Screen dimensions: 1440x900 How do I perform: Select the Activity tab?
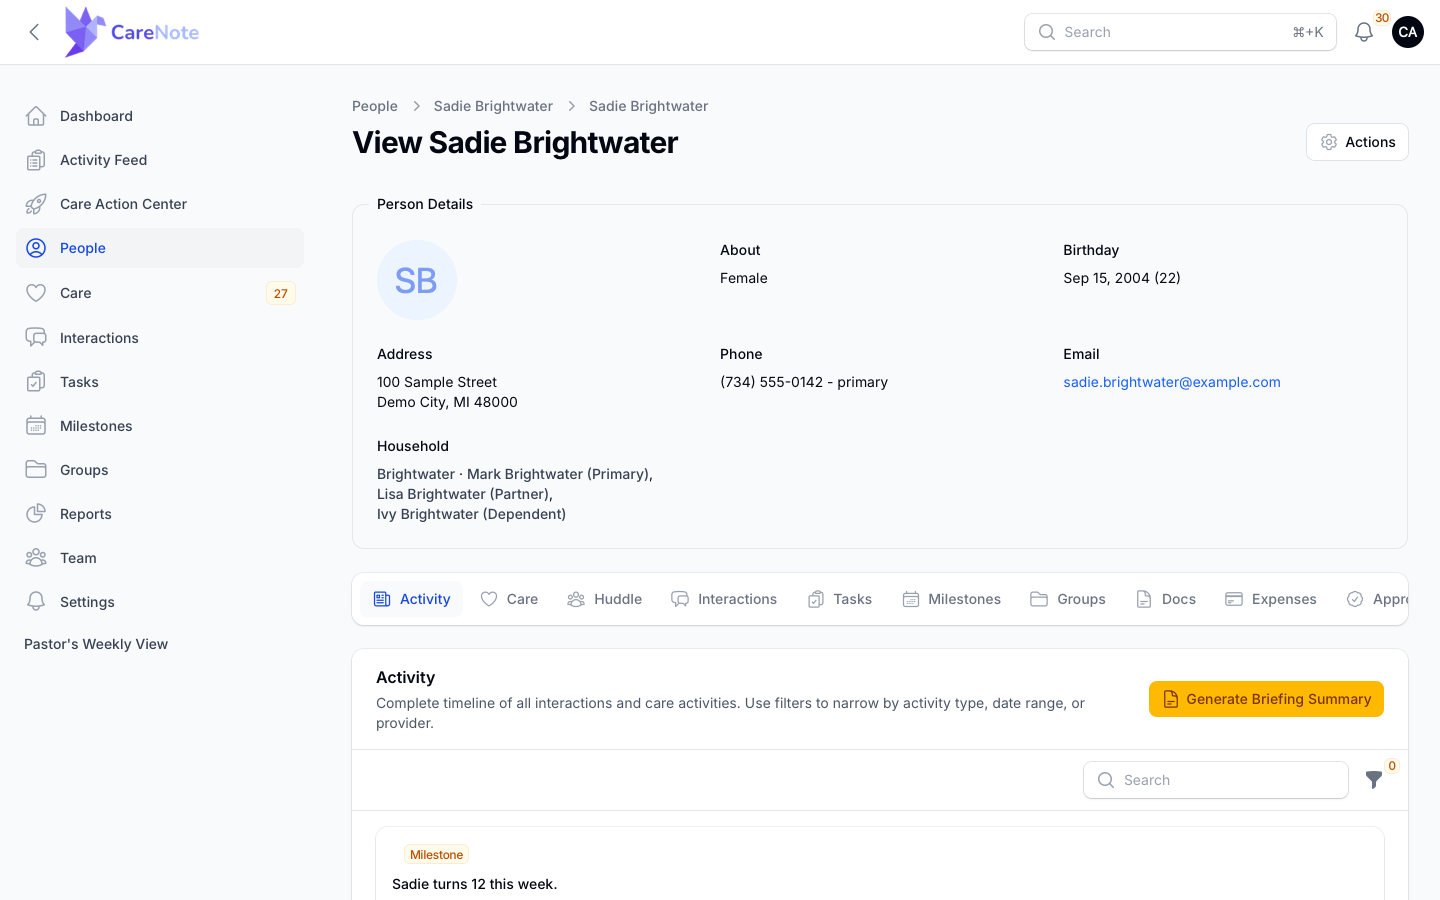(412, 599)
